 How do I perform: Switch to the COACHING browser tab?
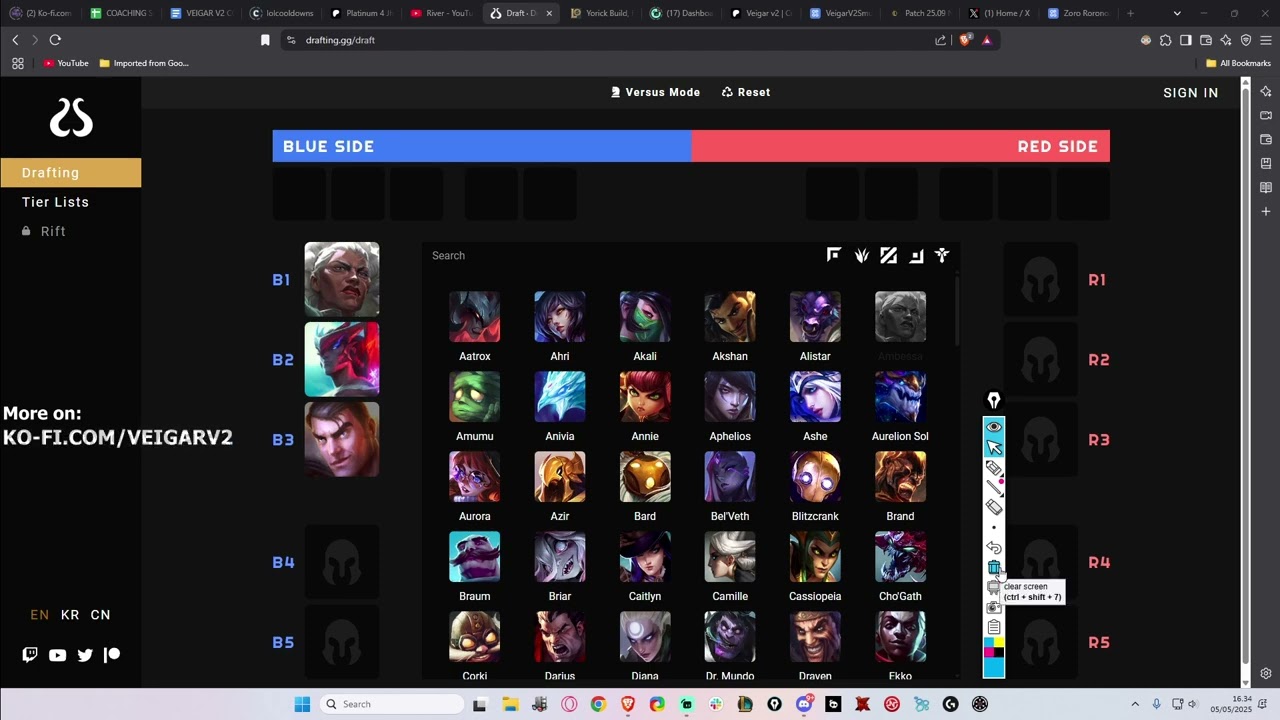pyautogui.click(x=121, y=13)
